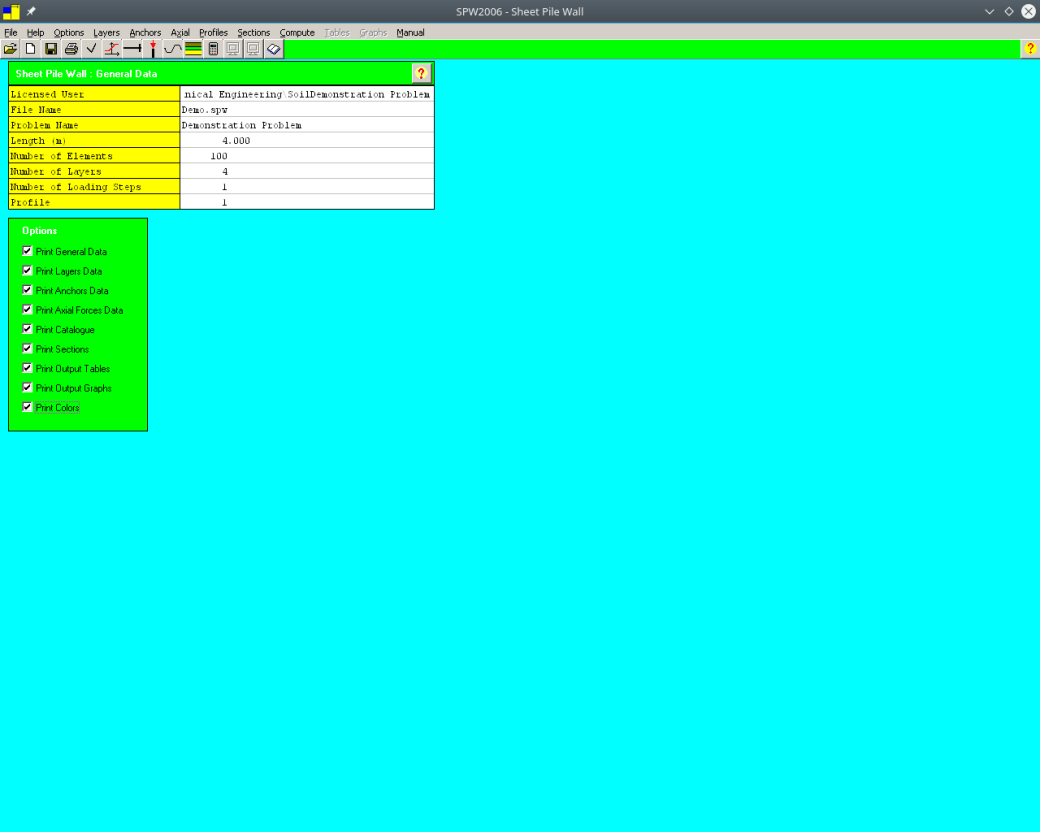
Task: Start computation via the calculator icon
Action: (212, 48)
